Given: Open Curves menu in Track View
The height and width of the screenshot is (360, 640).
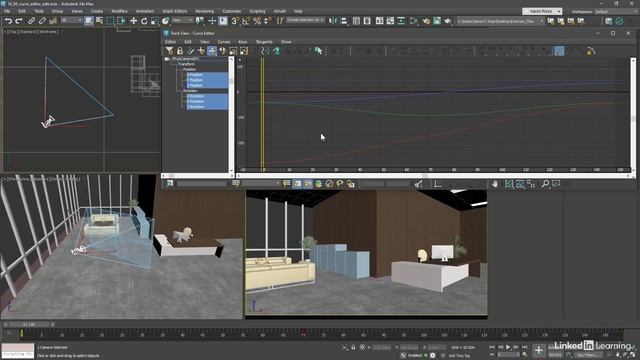Looking at the screenshot, I should click(x=224, y=42).
